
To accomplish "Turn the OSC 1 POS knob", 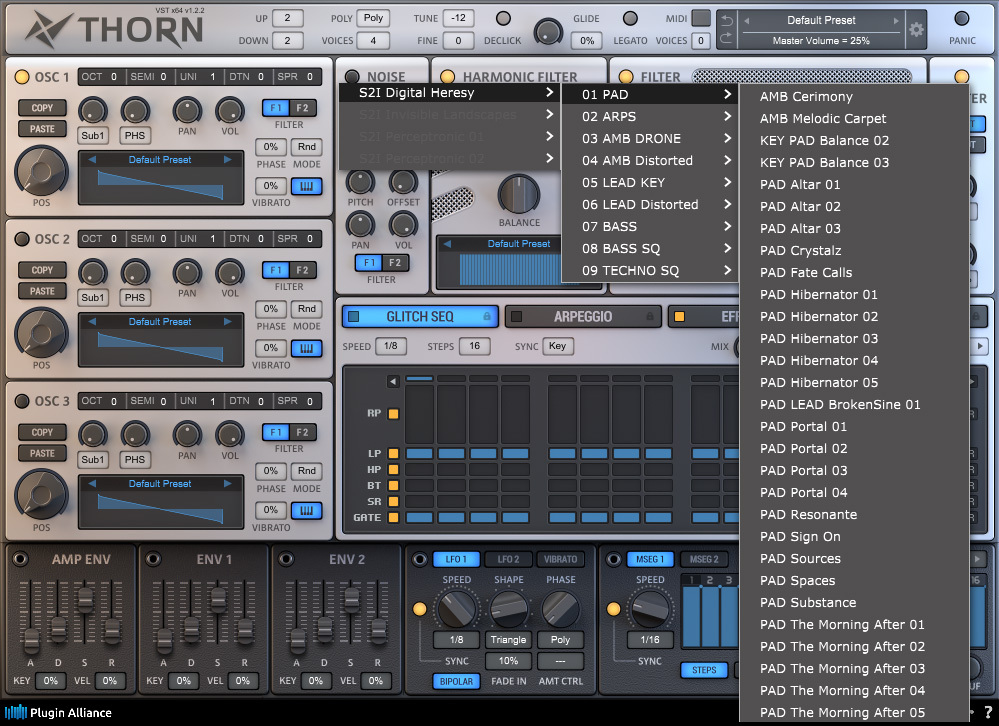I will (41, 171).
